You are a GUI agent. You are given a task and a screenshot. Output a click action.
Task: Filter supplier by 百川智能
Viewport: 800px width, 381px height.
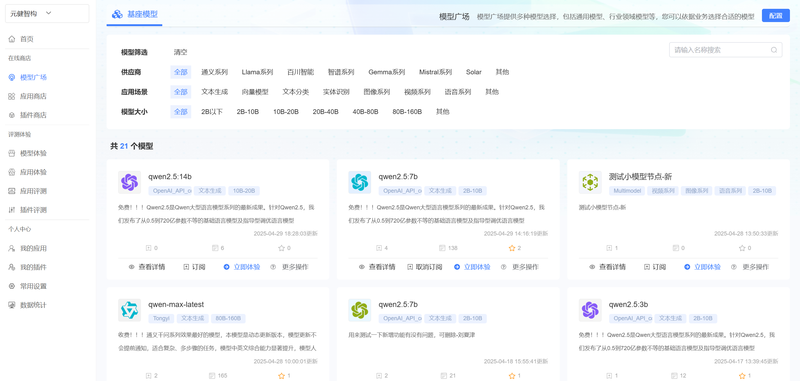(x=301, y=72)
